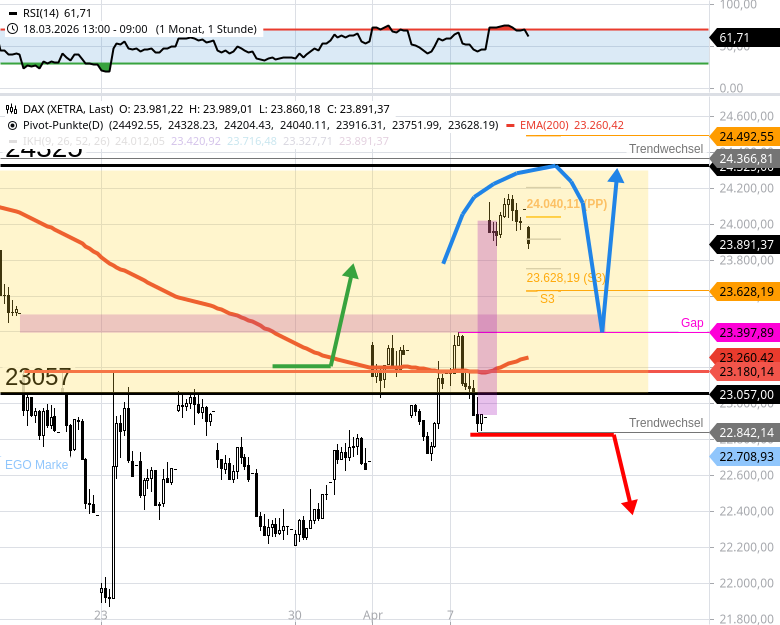The image size is (780, 625).
Task: Click the magenta Gap annotation label
Action: pyautogui.click(x=692, y=322)
